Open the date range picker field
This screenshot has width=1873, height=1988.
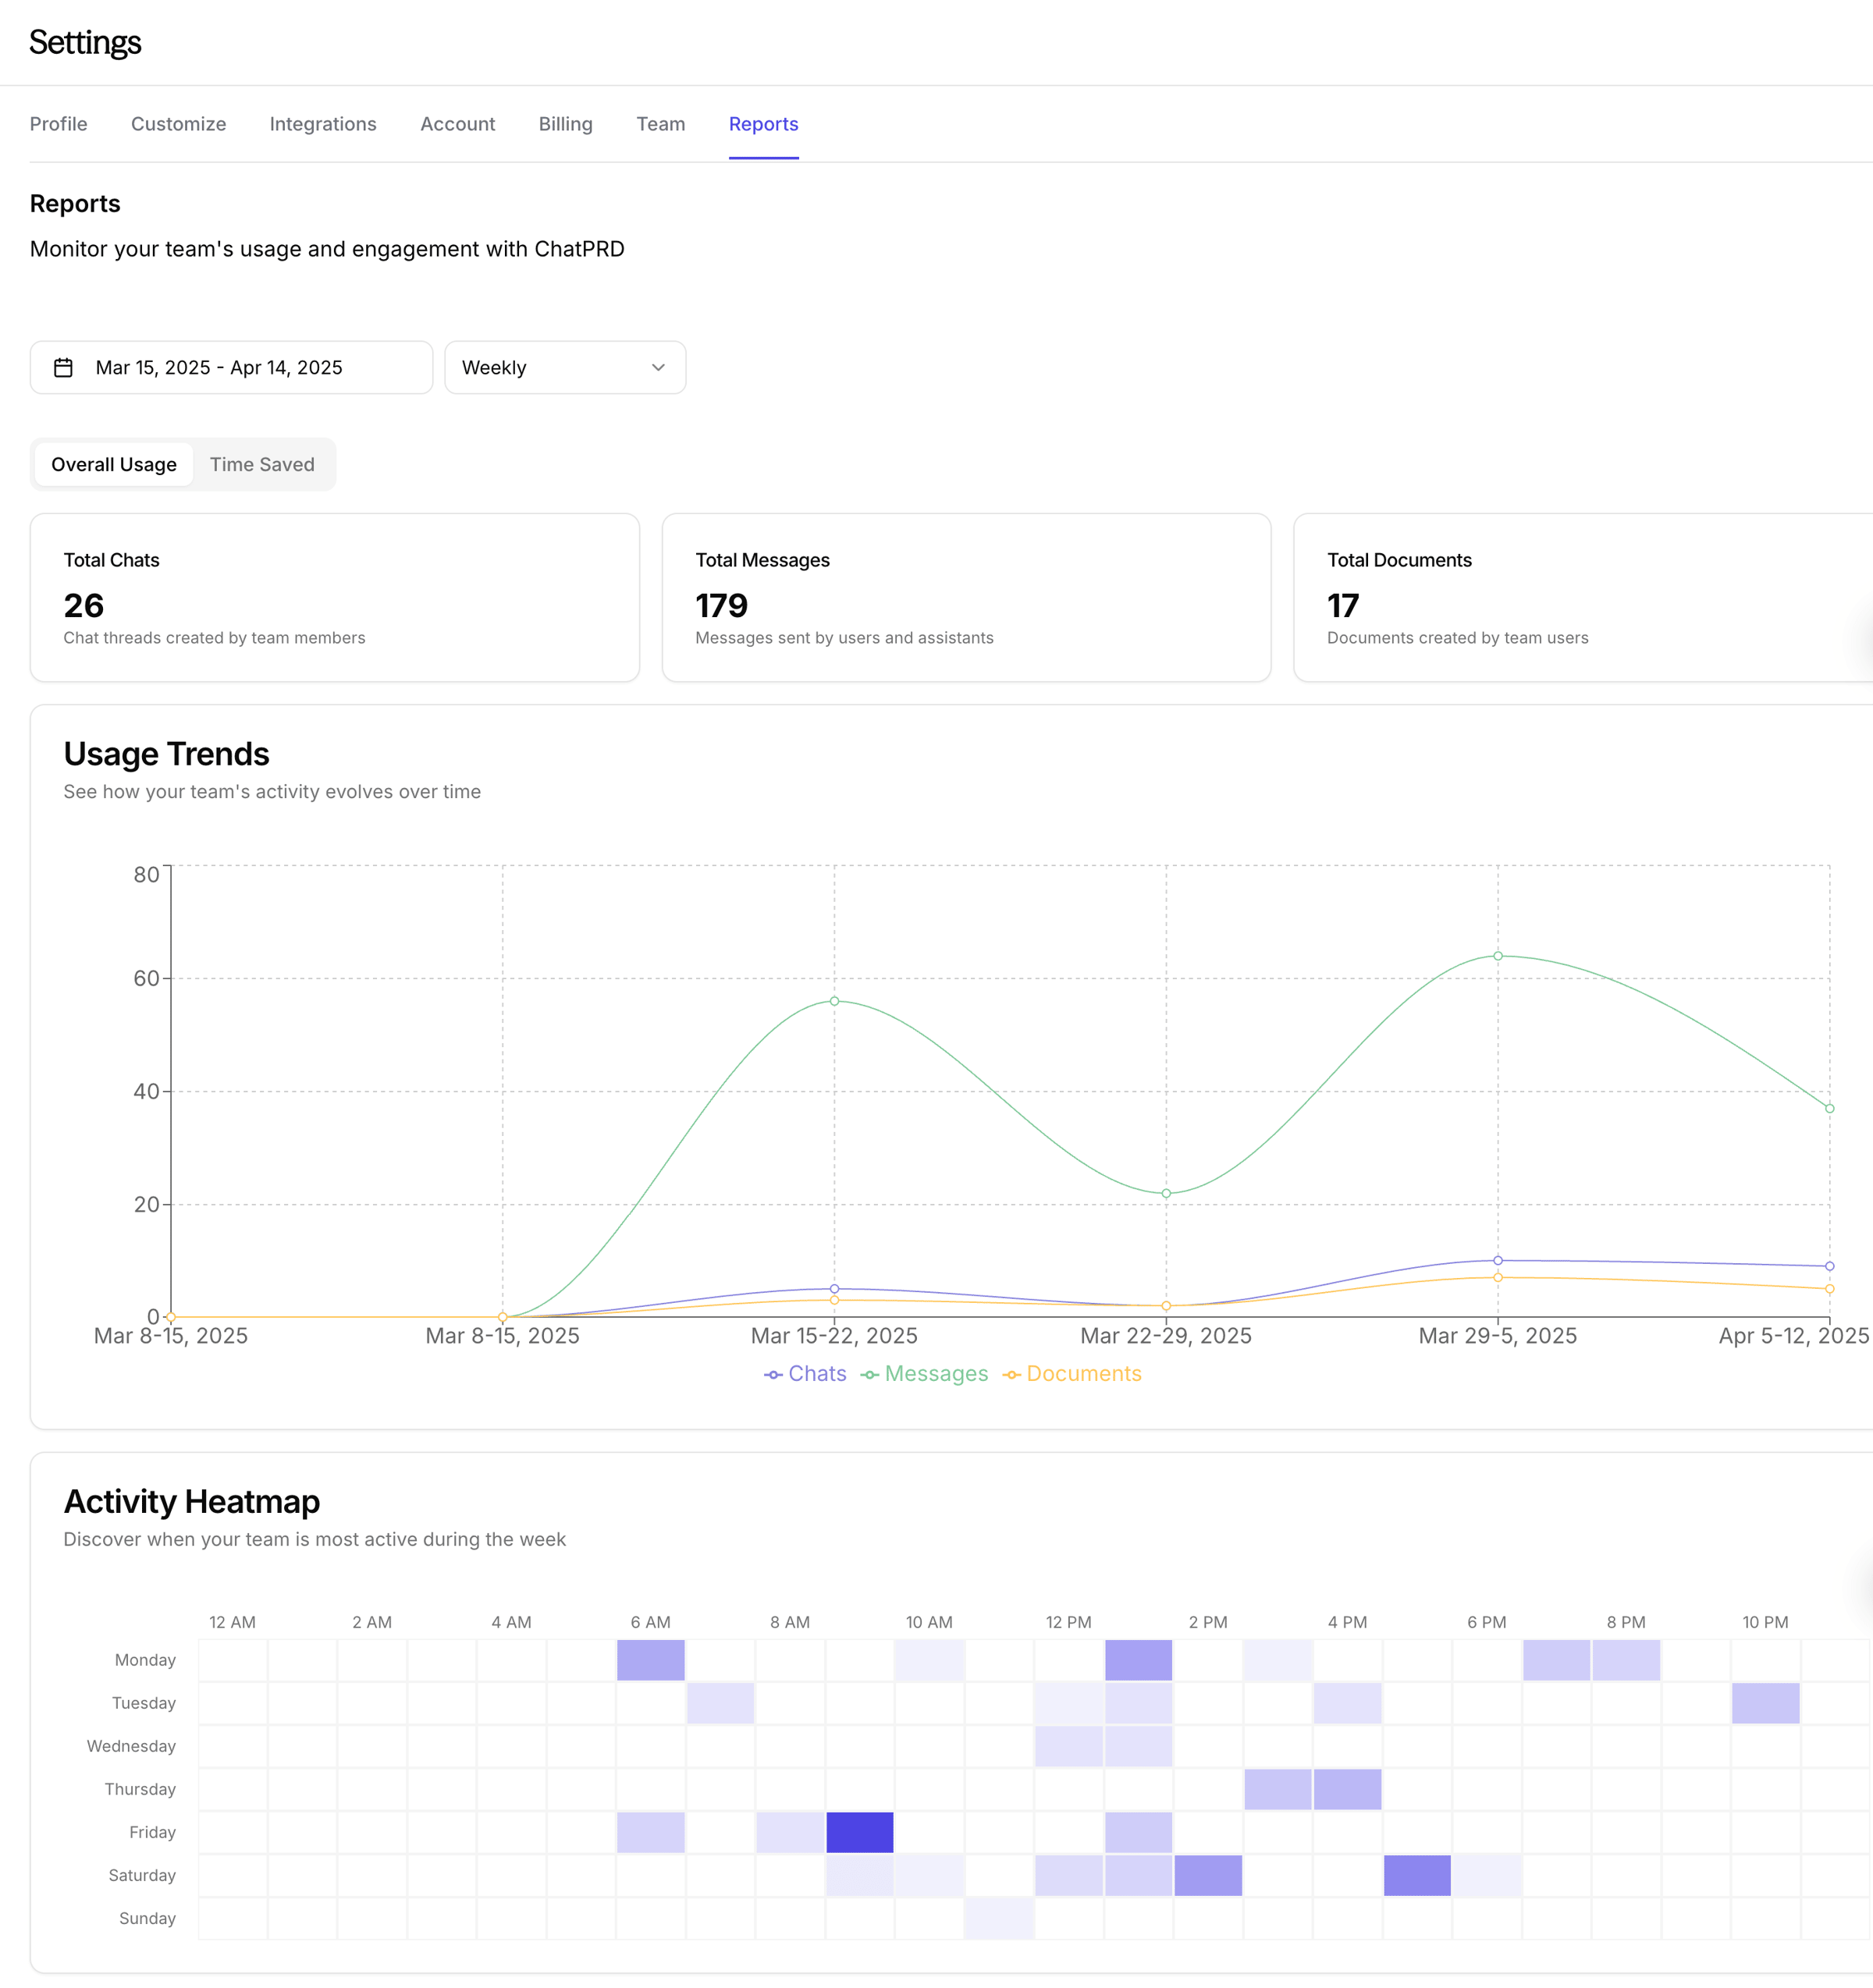tap(231, 368)
